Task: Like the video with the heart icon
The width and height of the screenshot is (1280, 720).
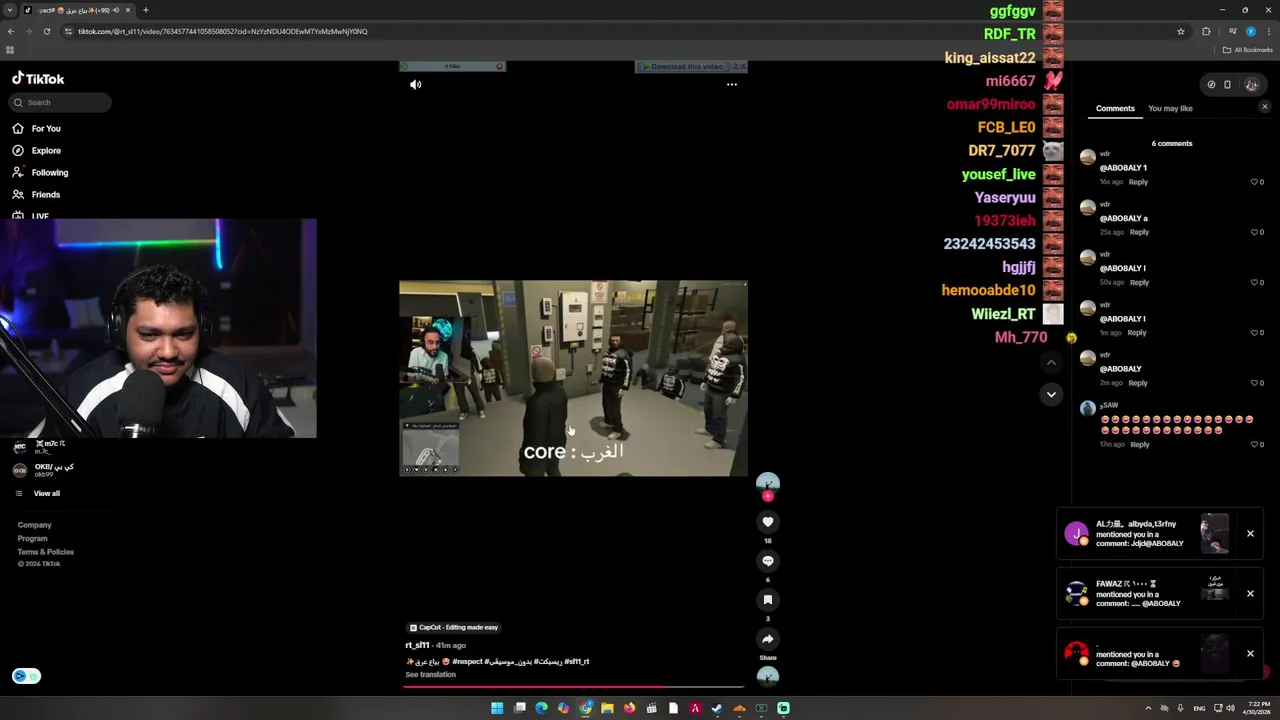Action: click(768, 522)
